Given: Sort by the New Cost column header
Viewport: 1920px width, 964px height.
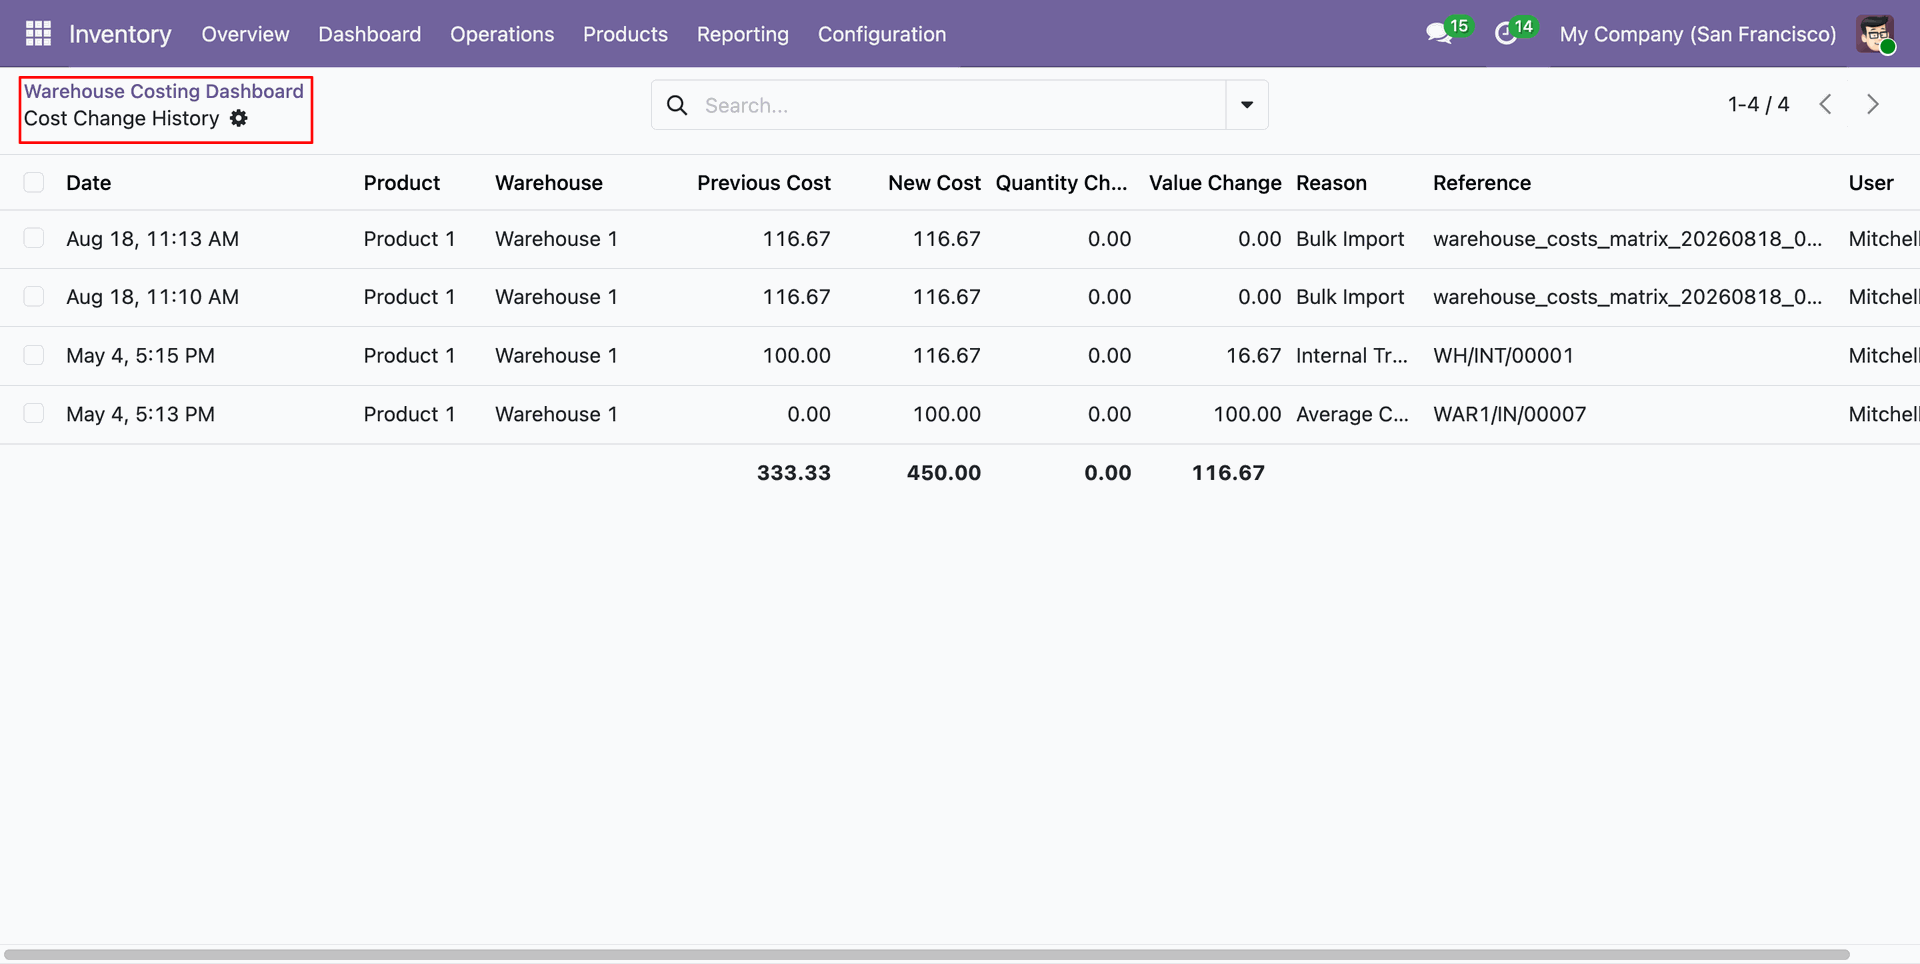Looking at the screenshot, I should pyautogui.click(x=934, y=183).
